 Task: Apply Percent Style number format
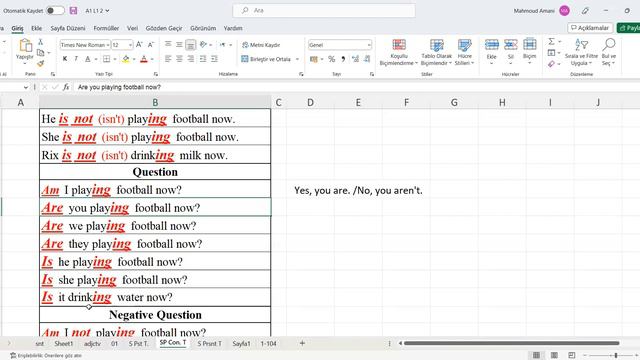tap(331, 59)
